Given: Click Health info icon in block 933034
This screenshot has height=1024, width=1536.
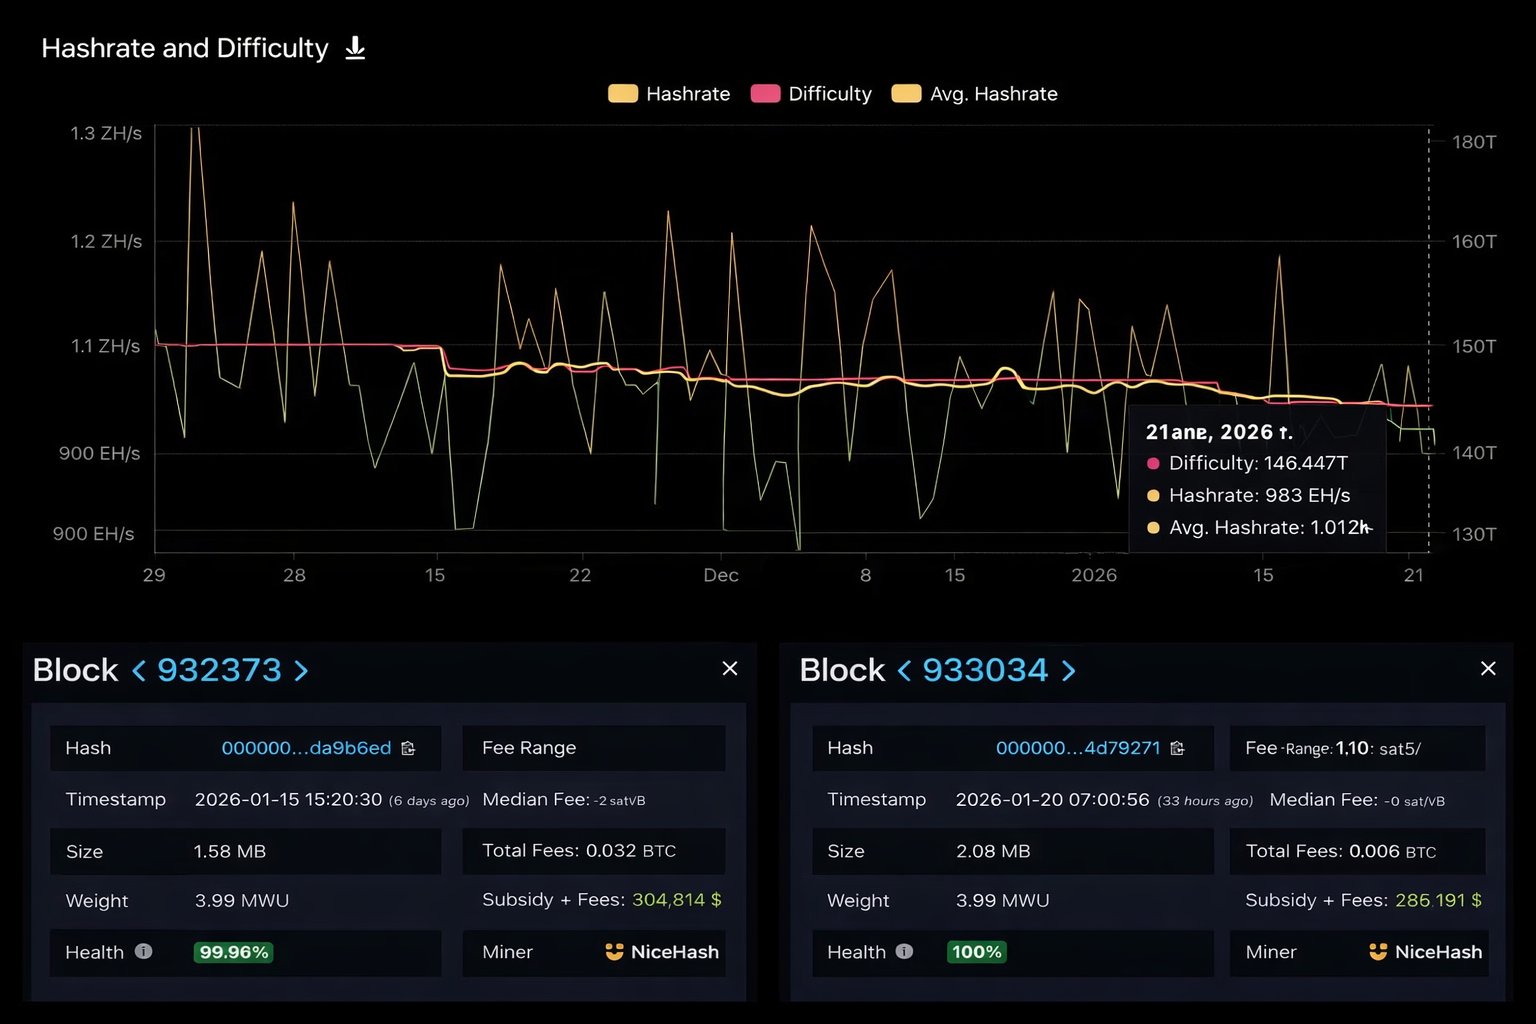Looking at the screenshot, I should [x=904, y=951].
